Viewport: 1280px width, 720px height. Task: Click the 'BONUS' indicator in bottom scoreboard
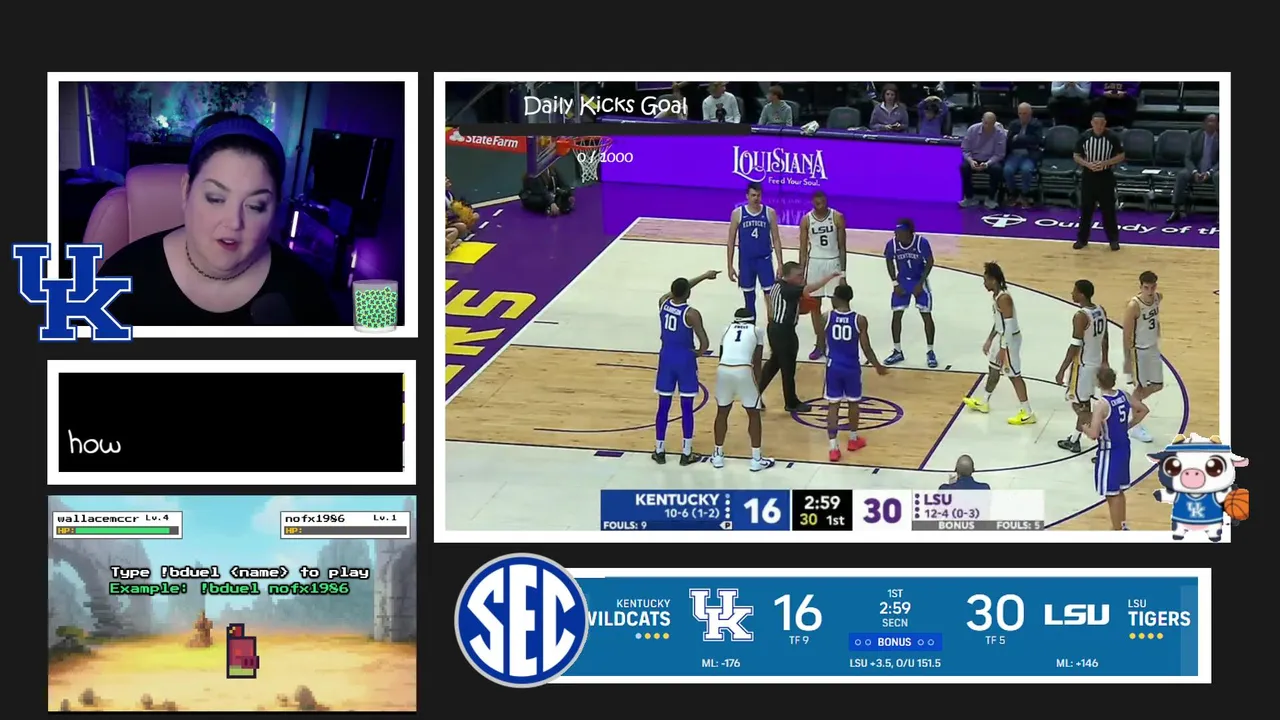[x=895, y=642]
